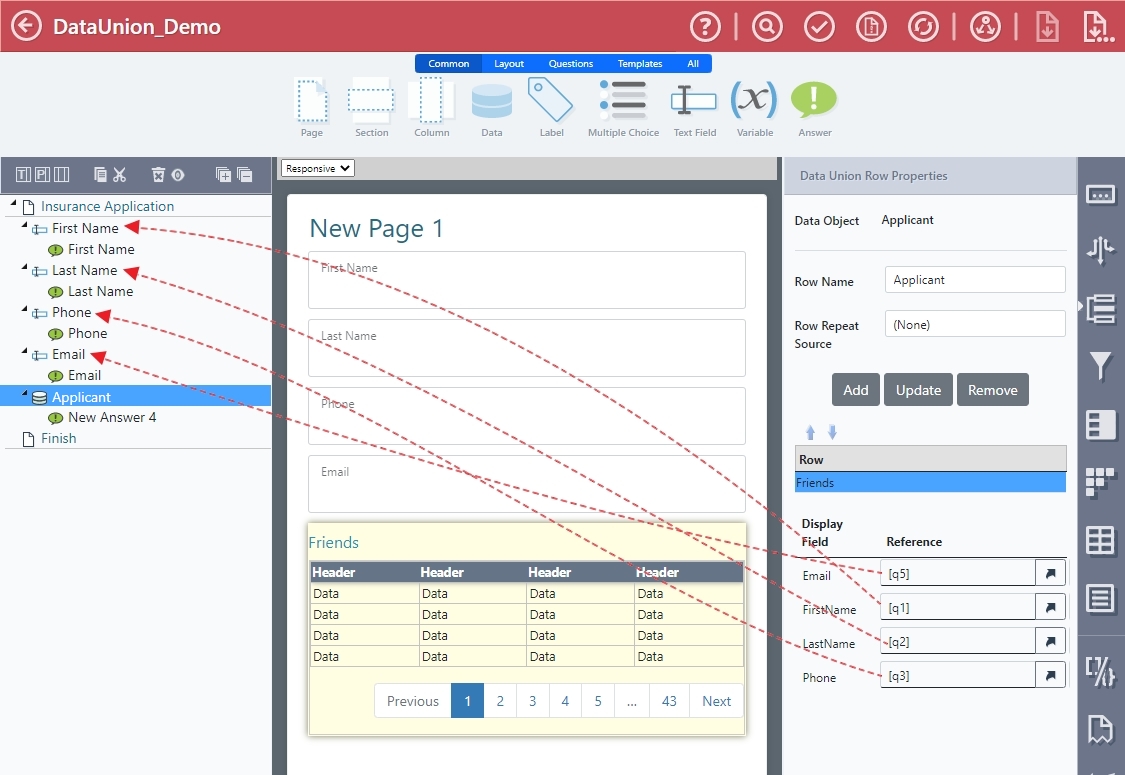Click the trash delete icon in tree toolbar
1125x775 pixels.
(x=158, y=174)
